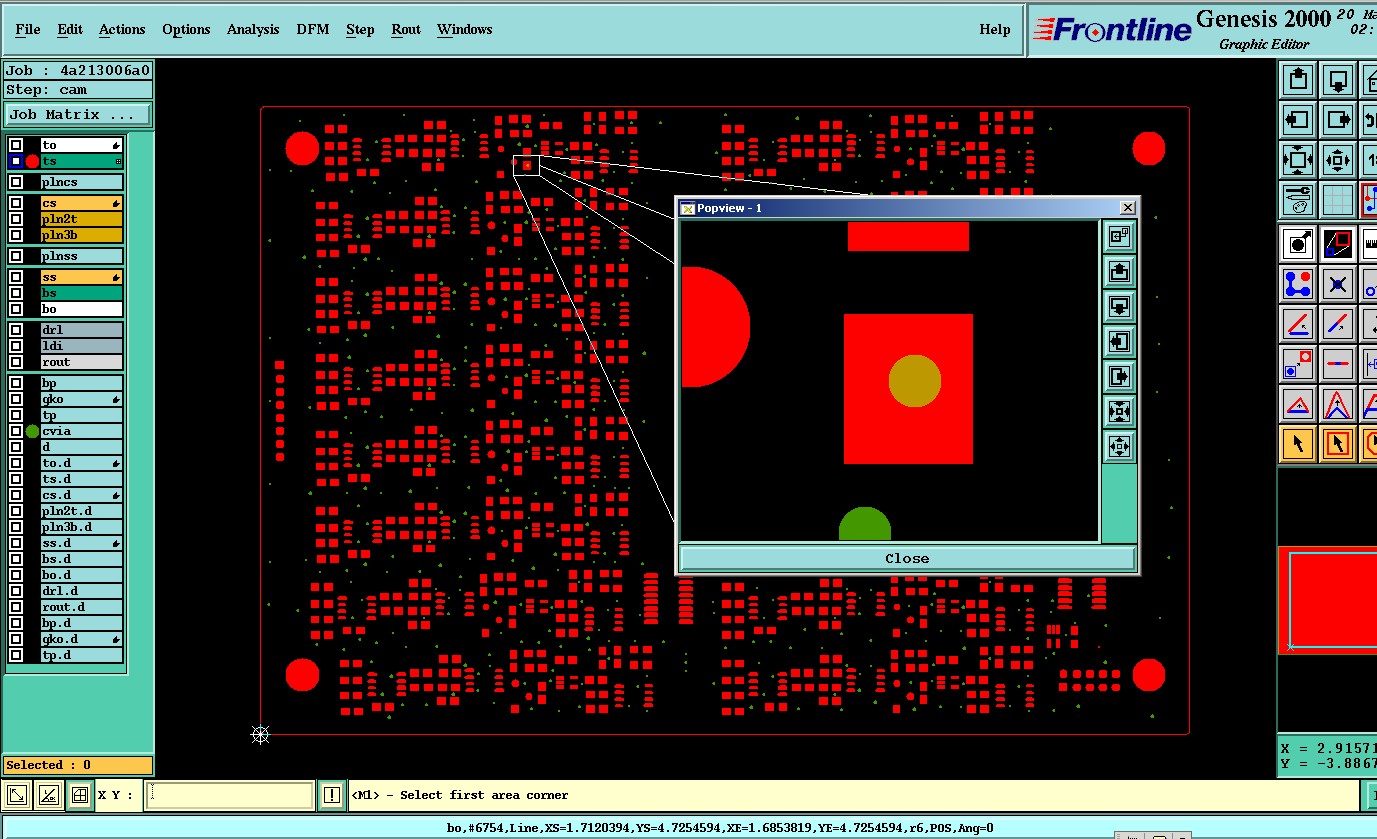
Task: Open the Actions menu
Action: (122, 29)
